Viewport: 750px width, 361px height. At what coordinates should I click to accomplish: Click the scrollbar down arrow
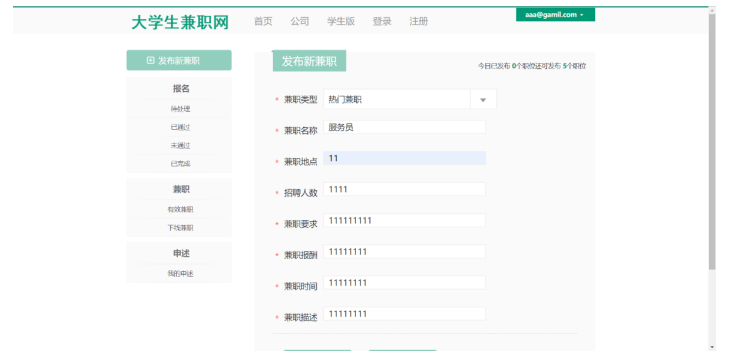tap(712, 347)
